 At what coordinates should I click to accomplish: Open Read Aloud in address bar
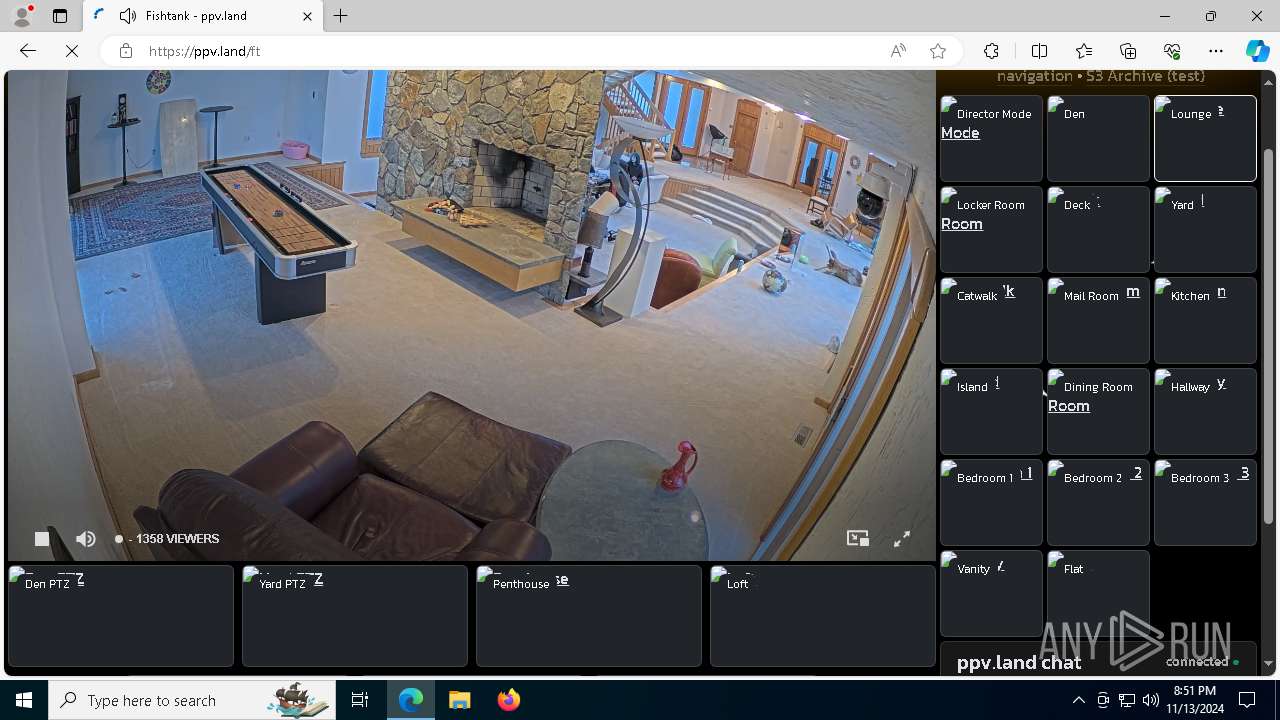898,51
